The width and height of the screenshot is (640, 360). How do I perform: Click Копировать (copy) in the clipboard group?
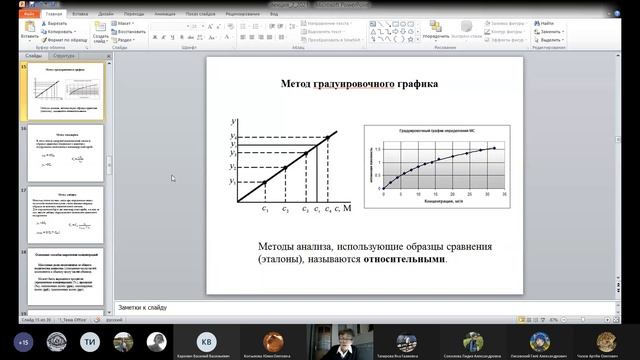click(x=58, y=31)
